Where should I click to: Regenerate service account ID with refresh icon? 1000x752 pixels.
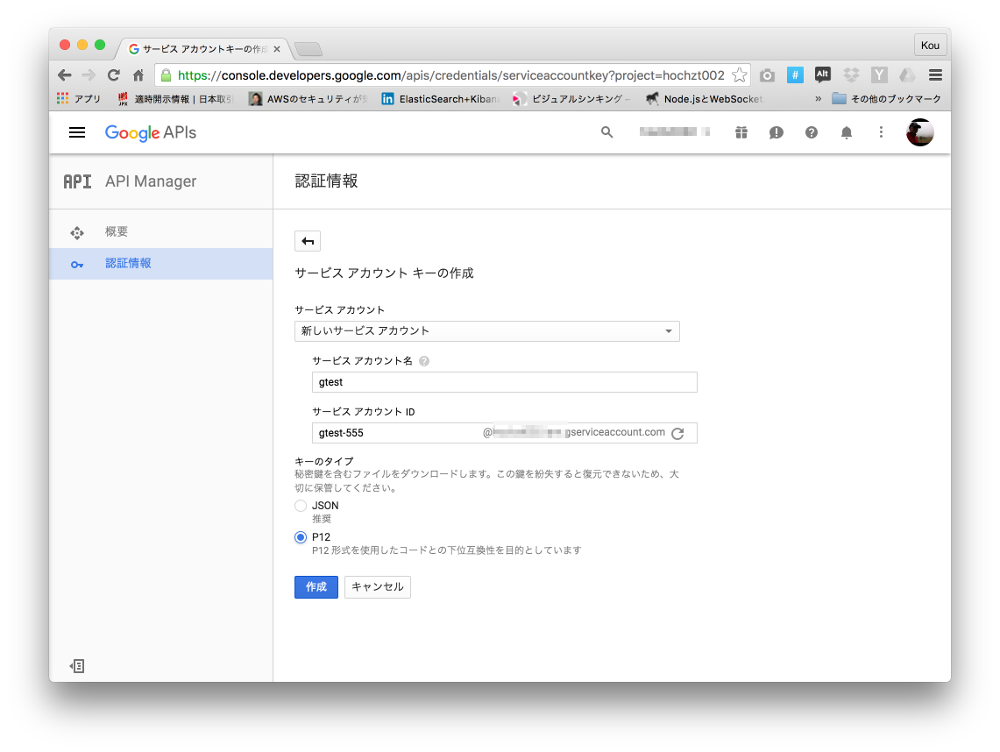(x=678, y=433)
